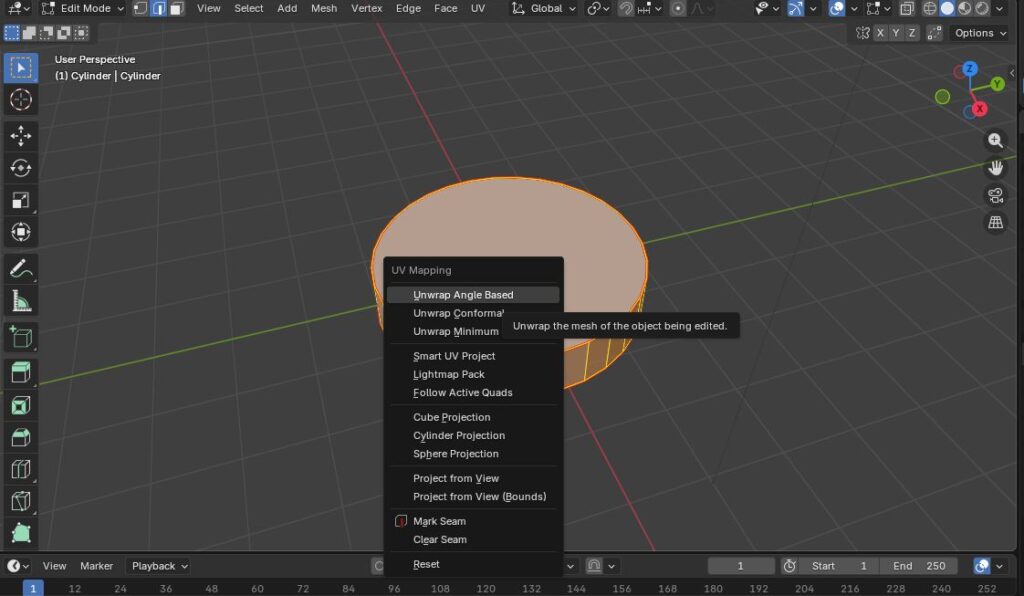Select the Loop Cut tool
1024x596 pixels.
21,469
